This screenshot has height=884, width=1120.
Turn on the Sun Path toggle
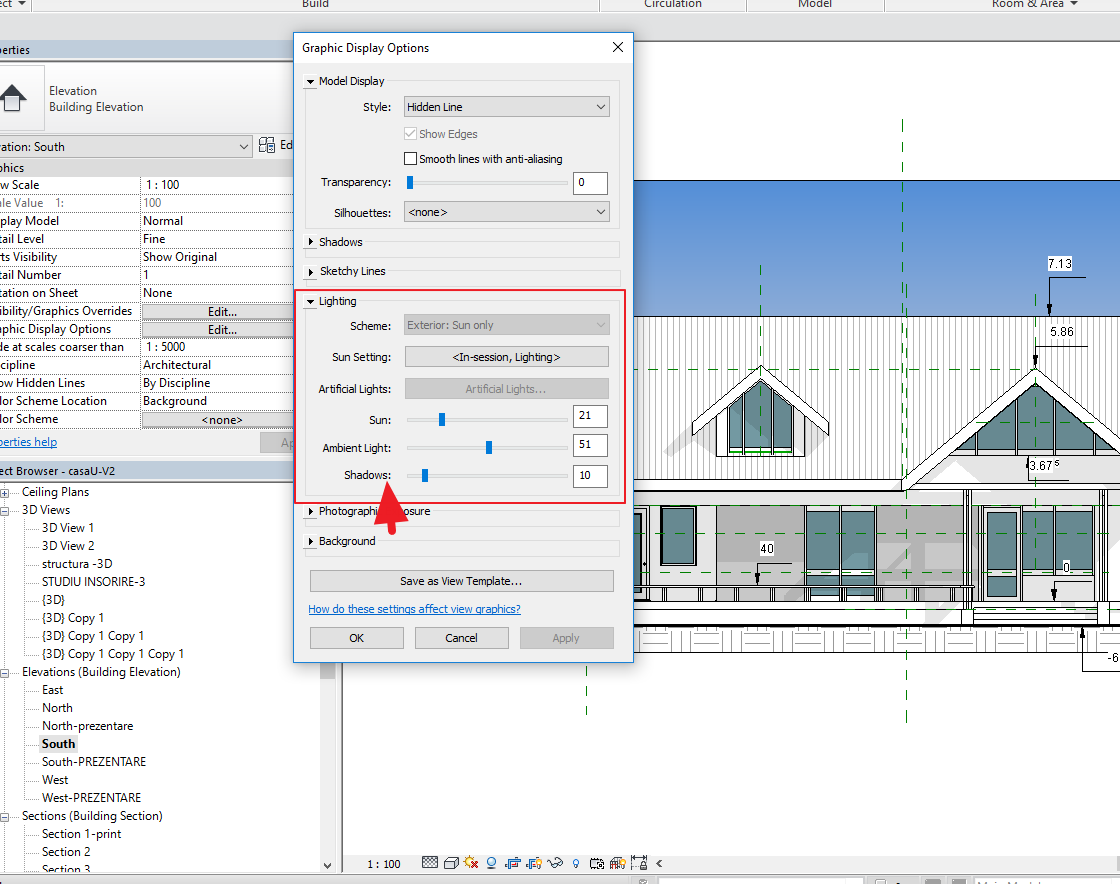pos(470,862)
